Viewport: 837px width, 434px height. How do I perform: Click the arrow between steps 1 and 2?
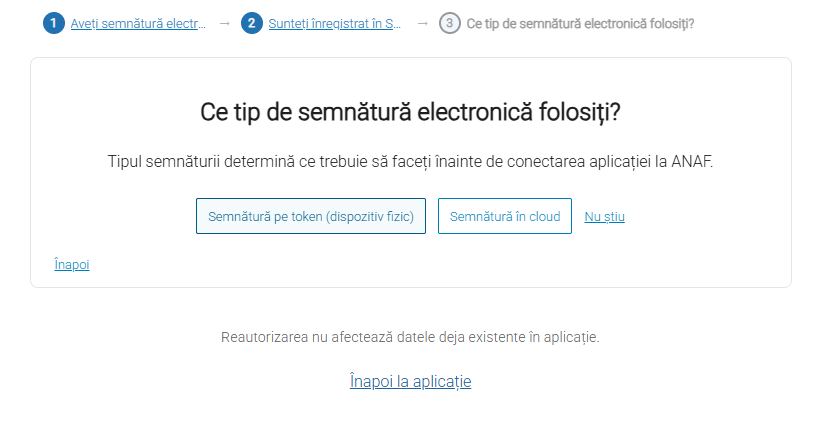coord(224,23)
